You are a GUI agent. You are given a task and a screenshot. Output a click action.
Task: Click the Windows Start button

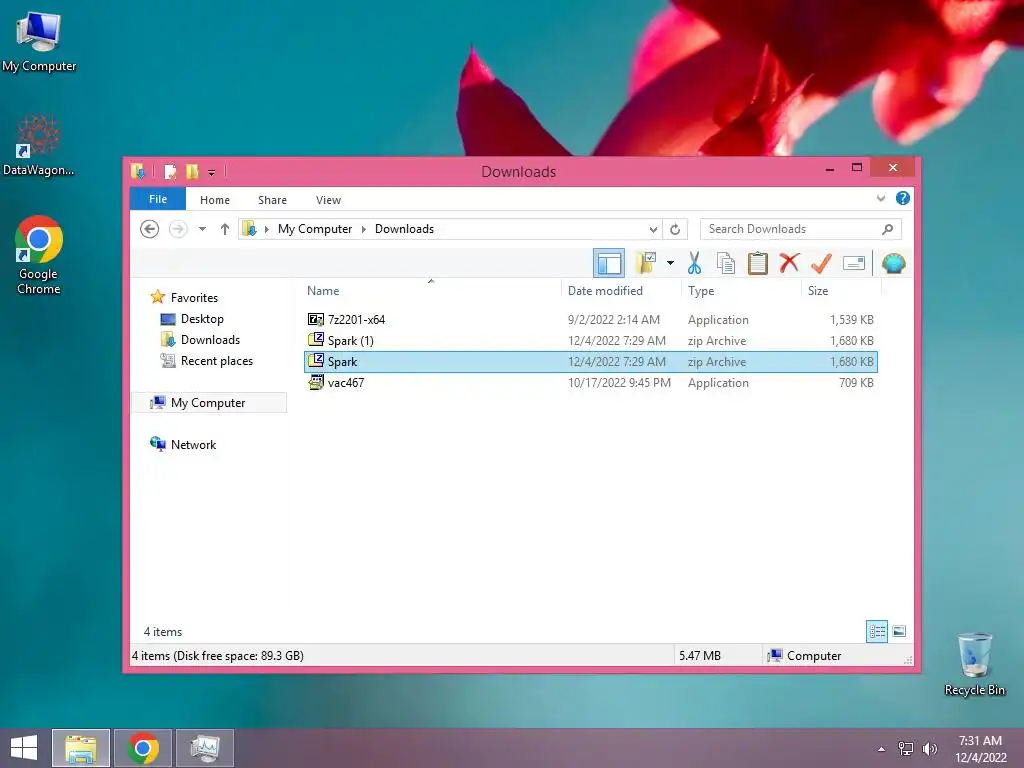coord(24,748)
